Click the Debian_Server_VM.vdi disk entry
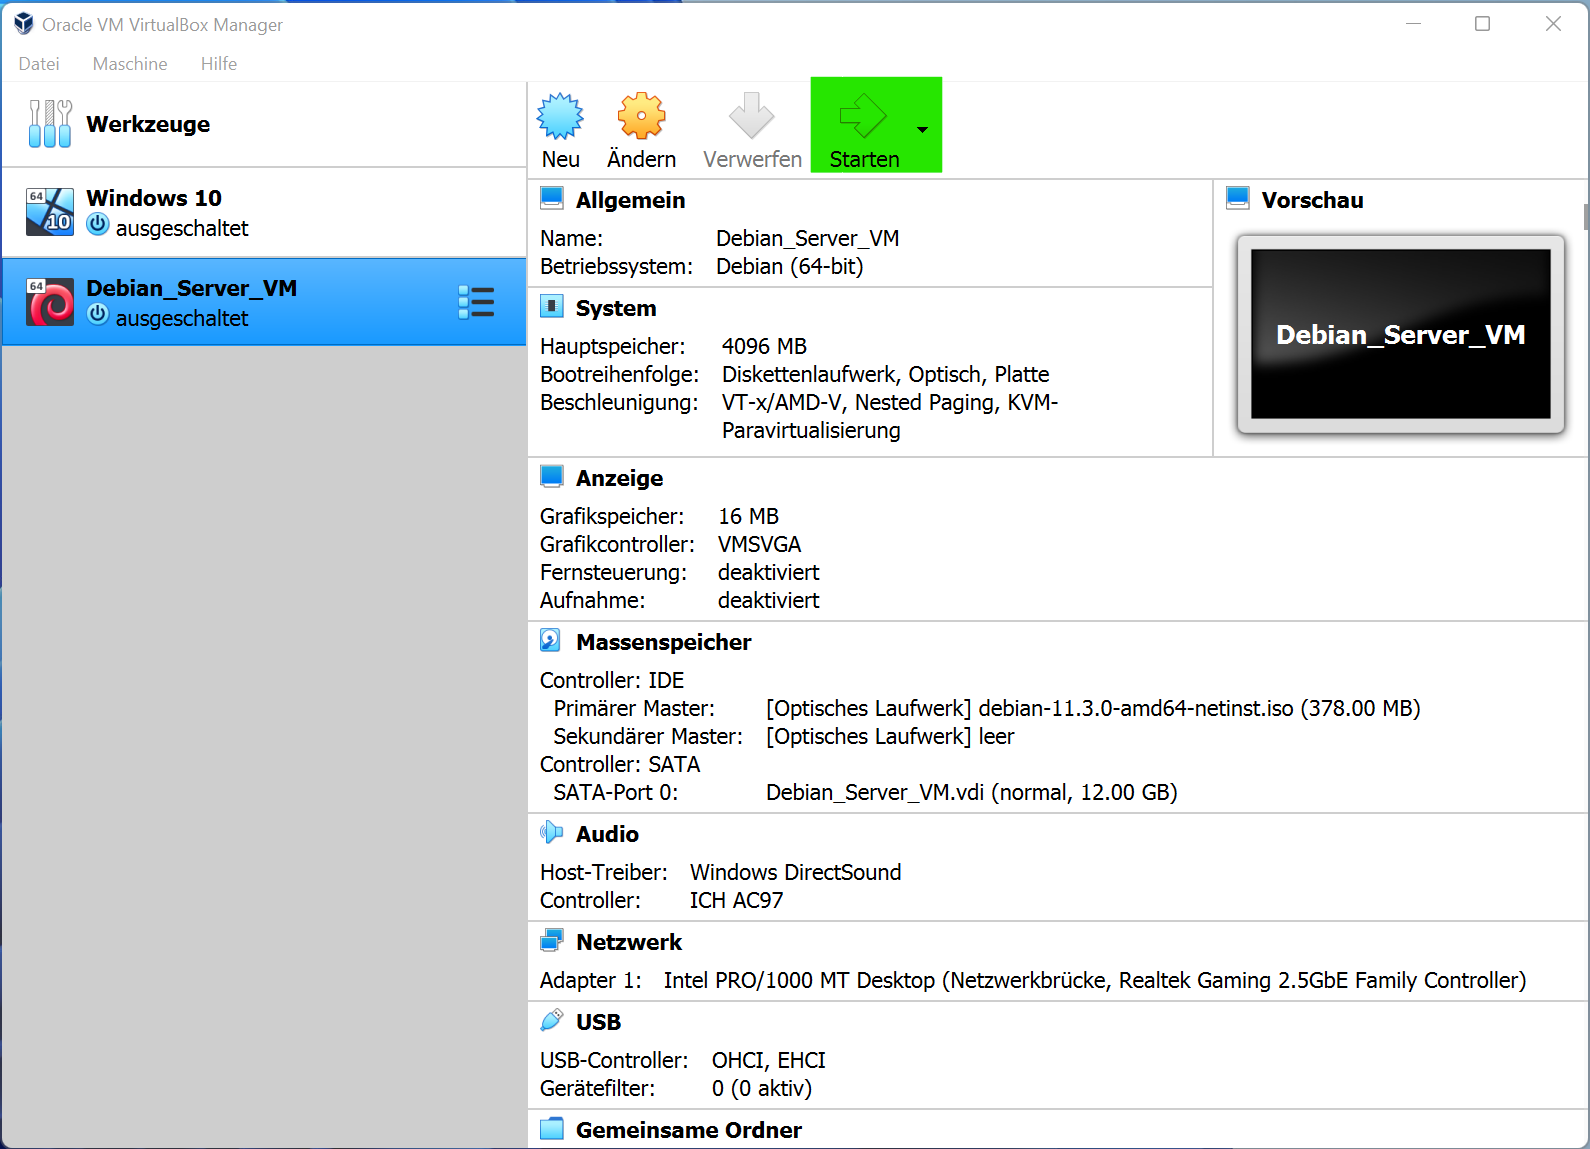 coord(971,792)
